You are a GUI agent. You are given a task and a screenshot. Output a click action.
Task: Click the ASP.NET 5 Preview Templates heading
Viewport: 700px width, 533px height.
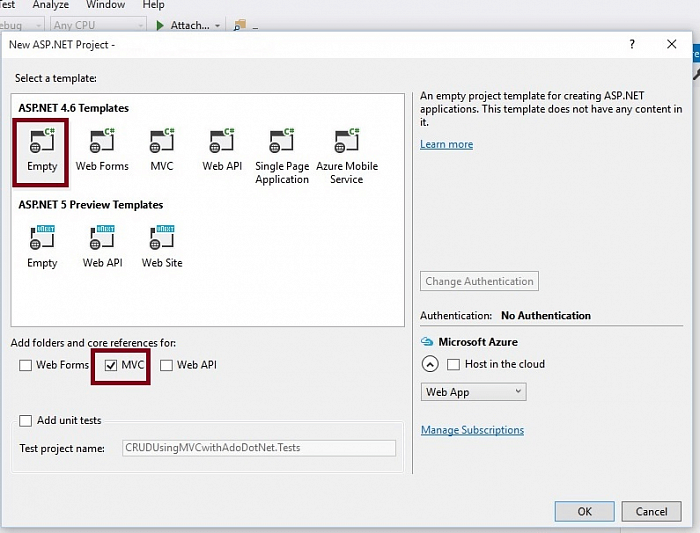[x=91, y=205]
